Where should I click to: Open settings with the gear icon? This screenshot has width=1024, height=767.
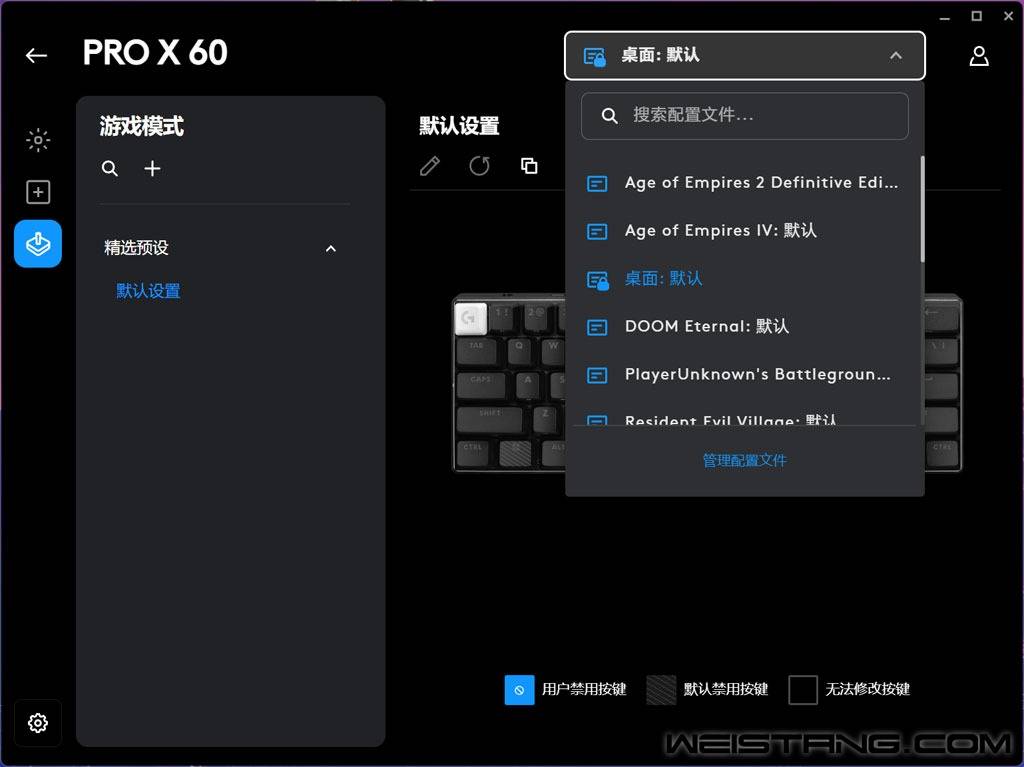click(38, 723)
